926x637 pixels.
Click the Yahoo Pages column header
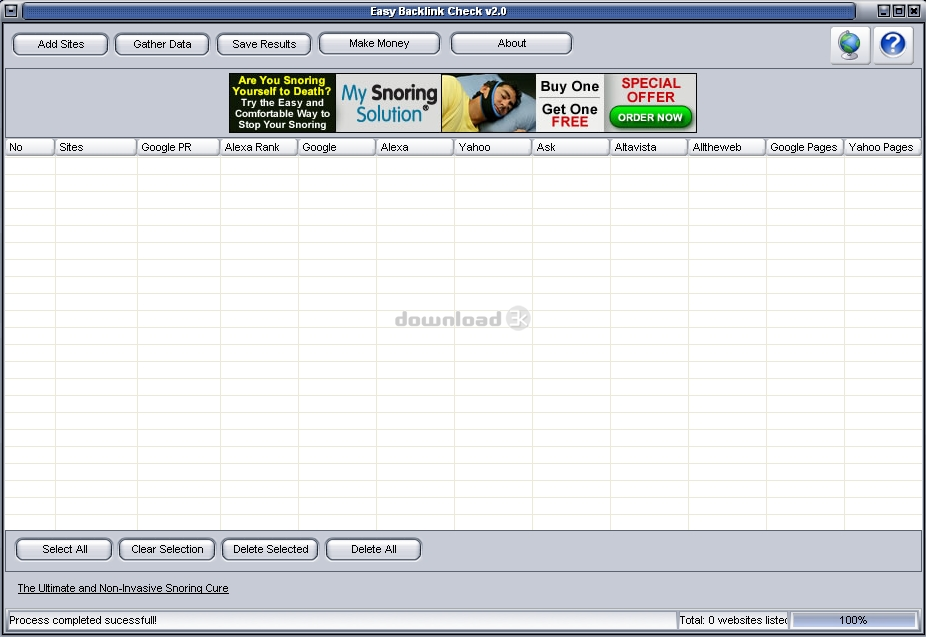tap(882, 147)
